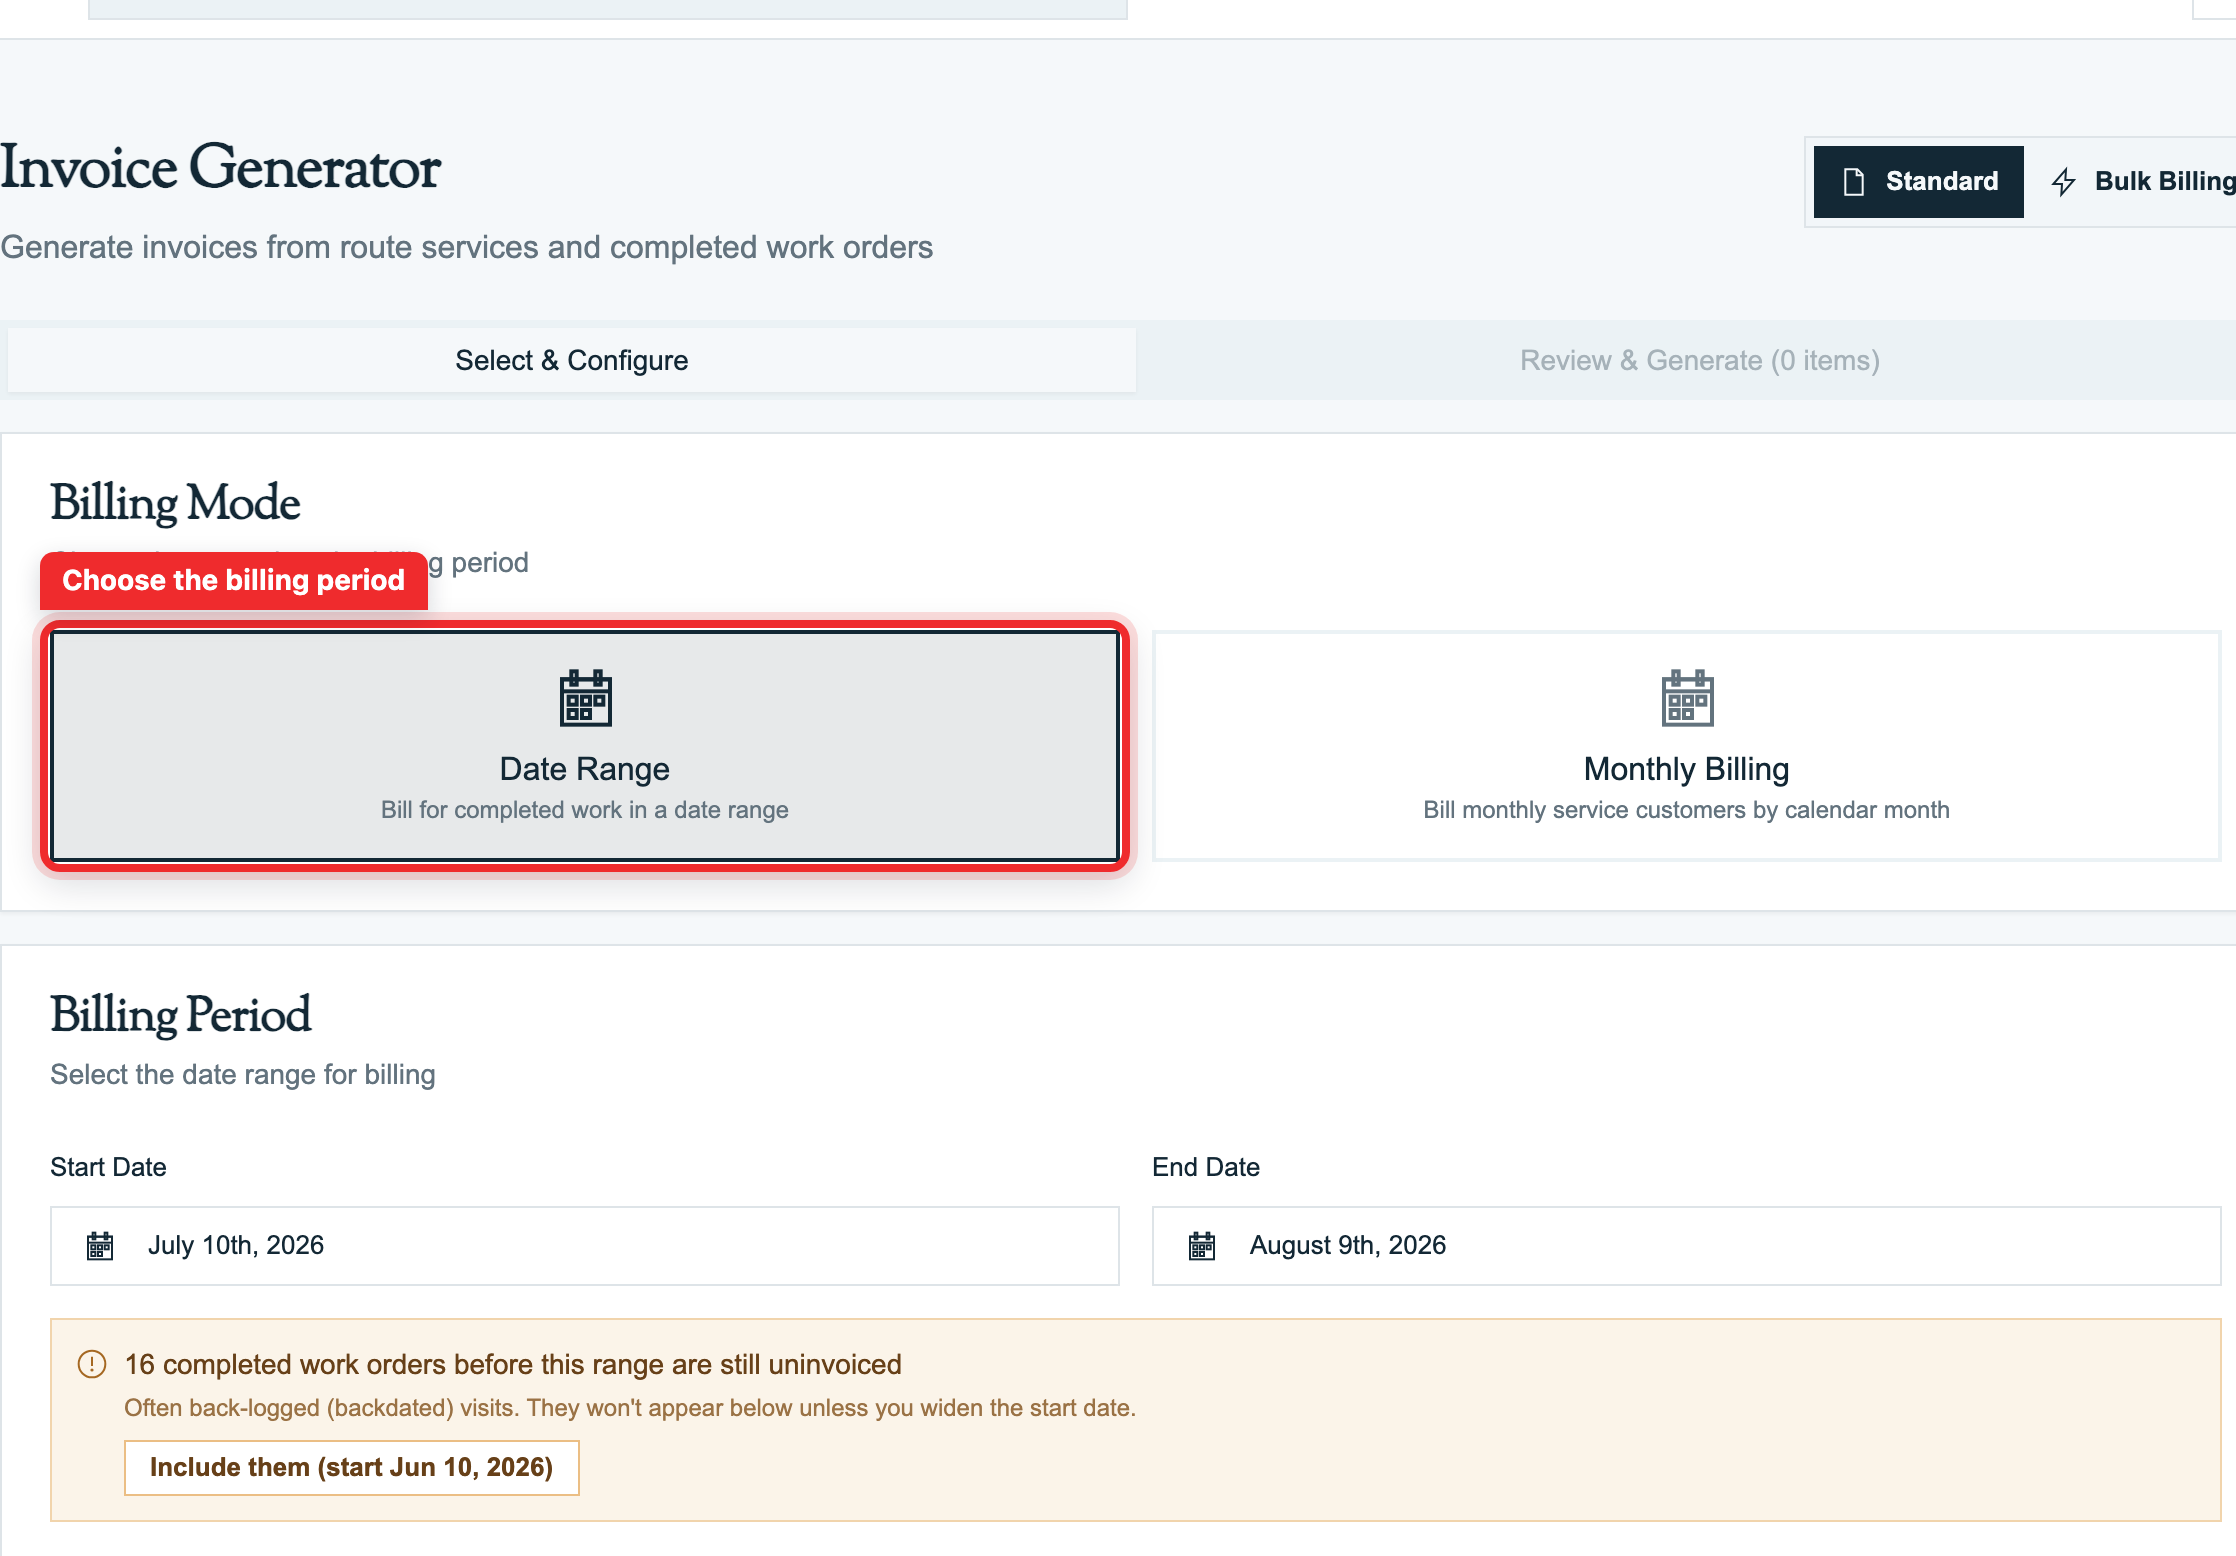Open the Start Date picker field
The width and height of the screenshot is (2236, 1556).
coord(585,1246)
